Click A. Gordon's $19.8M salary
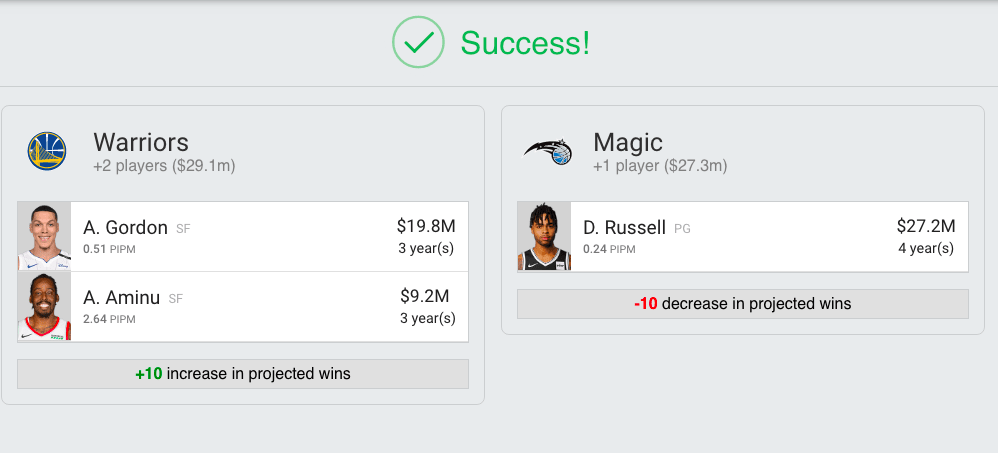 point(426,227)
